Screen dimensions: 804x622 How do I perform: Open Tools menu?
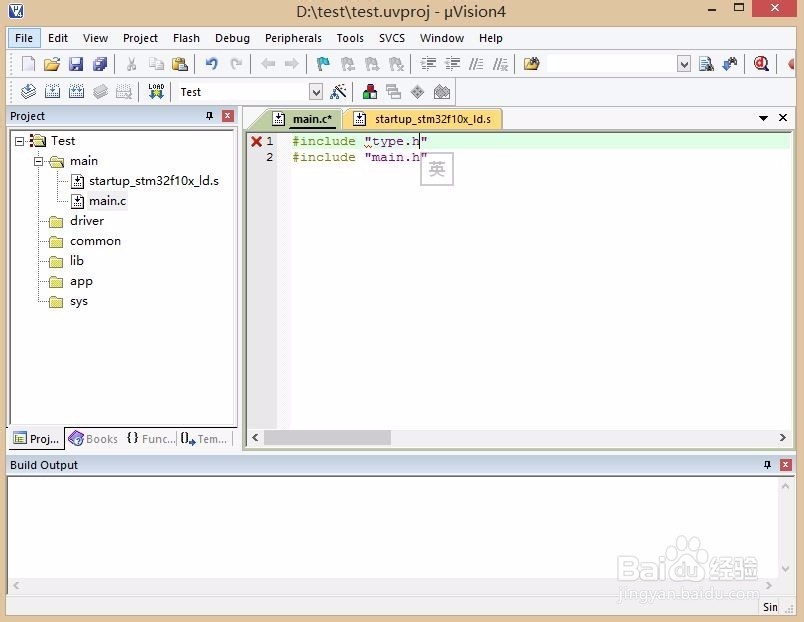coord(350,38)
